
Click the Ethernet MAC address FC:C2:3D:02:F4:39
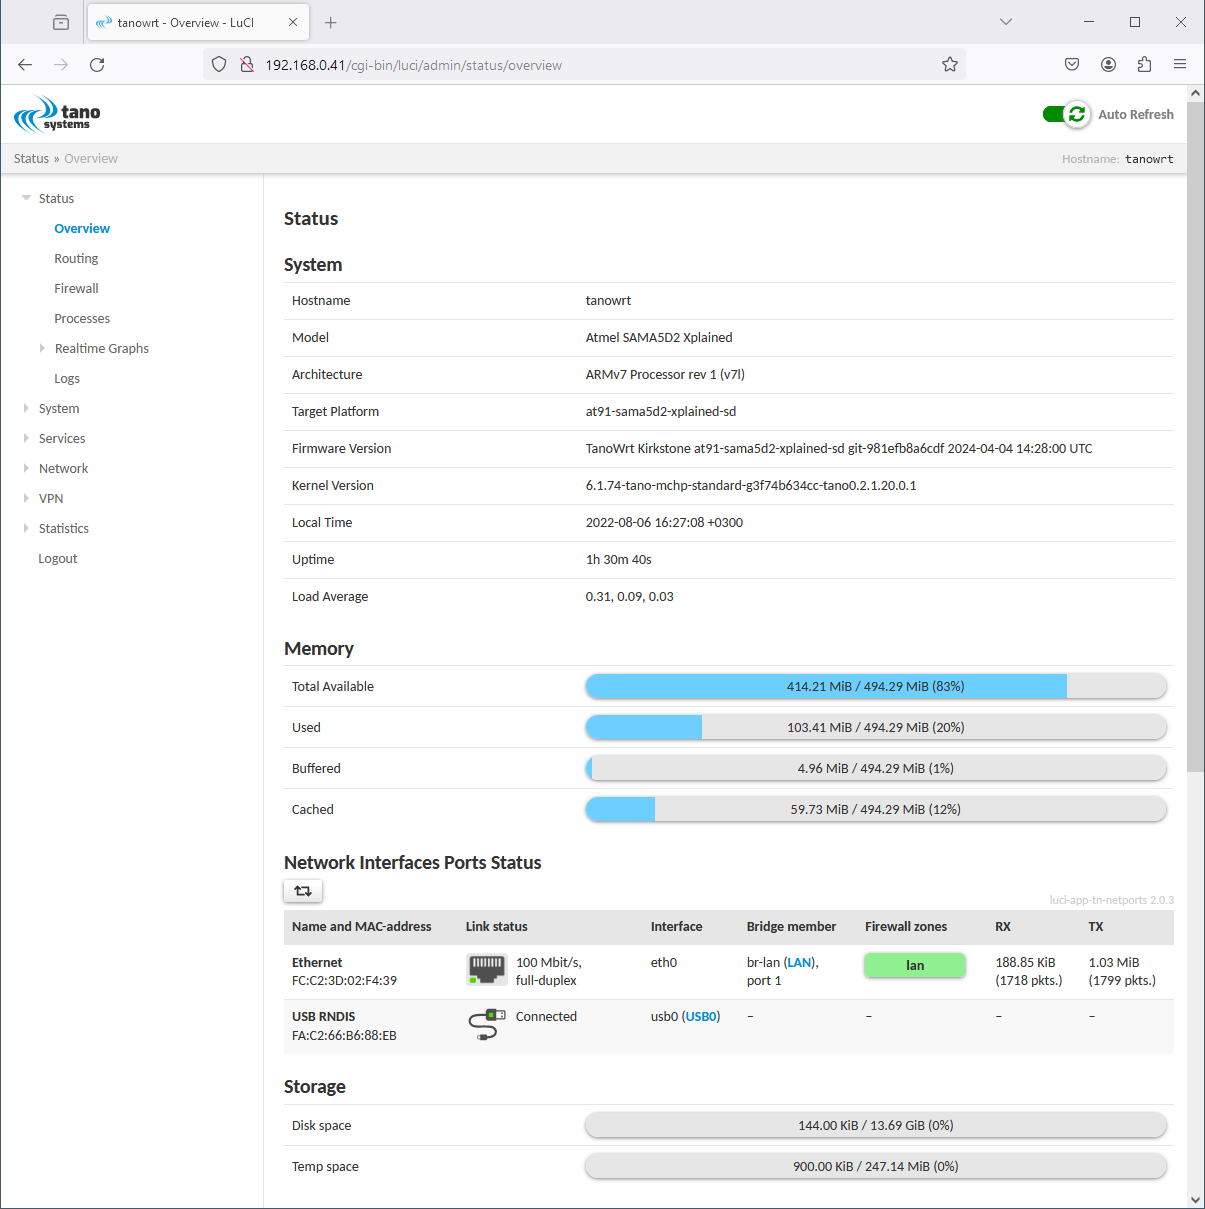[344, 980]
